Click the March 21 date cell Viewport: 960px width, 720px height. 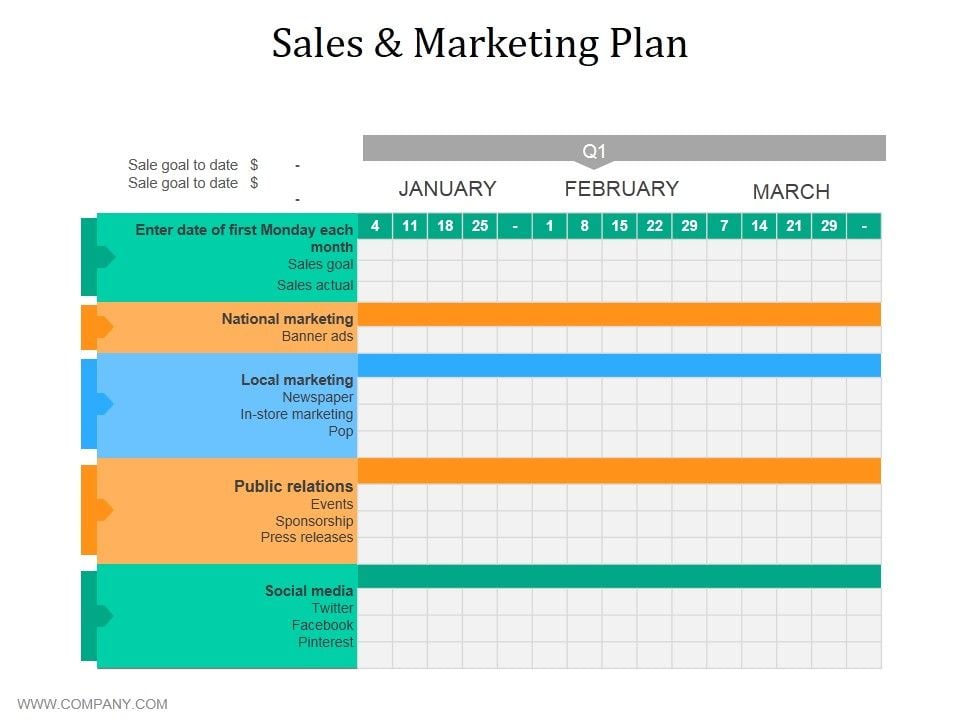point(794,226)
